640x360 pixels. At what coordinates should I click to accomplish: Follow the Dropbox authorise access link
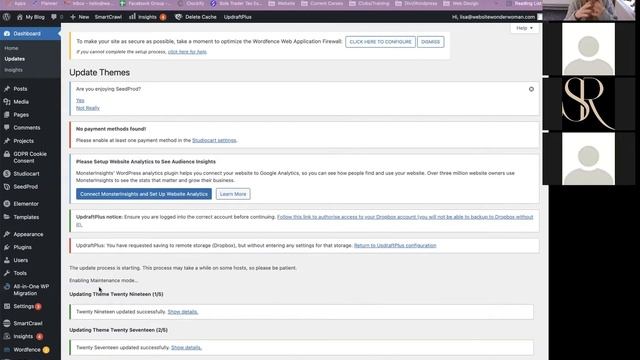click(405, 217)
